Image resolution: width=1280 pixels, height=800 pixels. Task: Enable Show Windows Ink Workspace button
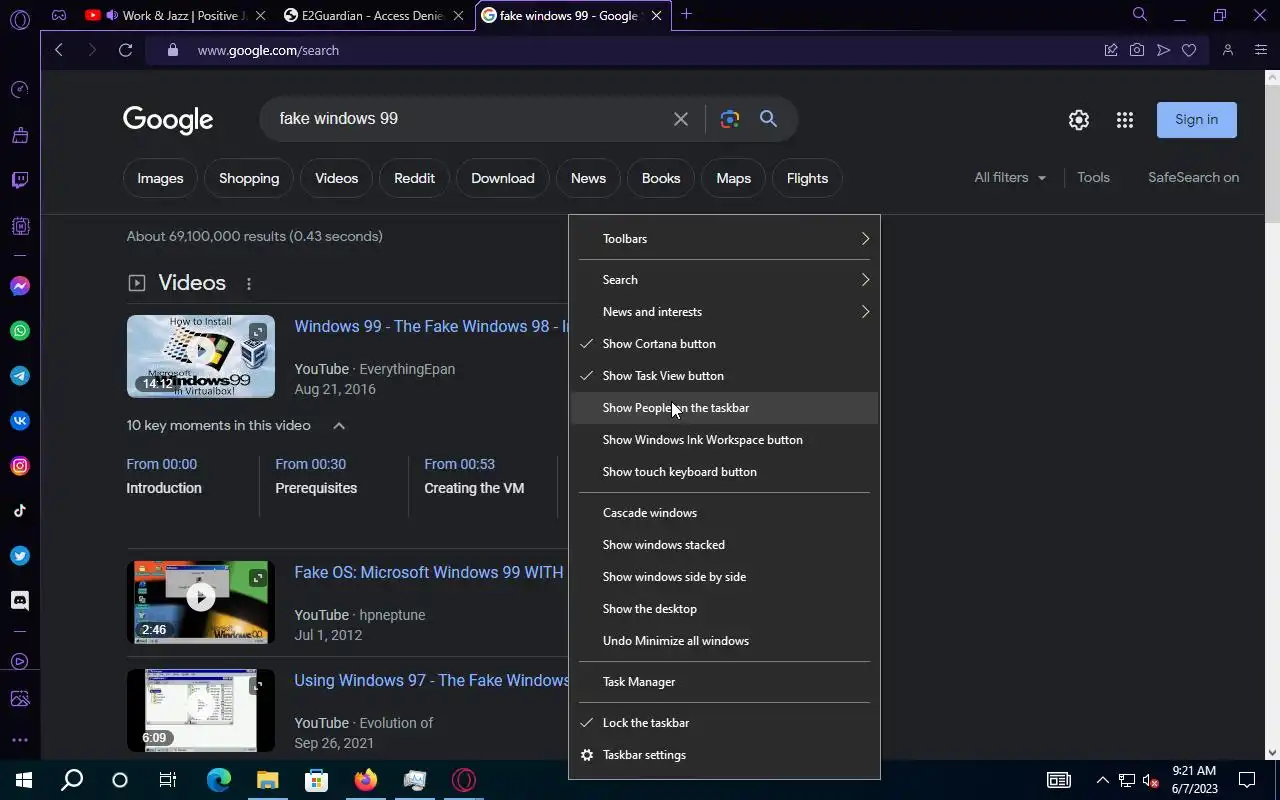pyautogui.click(x=724, y=440)
